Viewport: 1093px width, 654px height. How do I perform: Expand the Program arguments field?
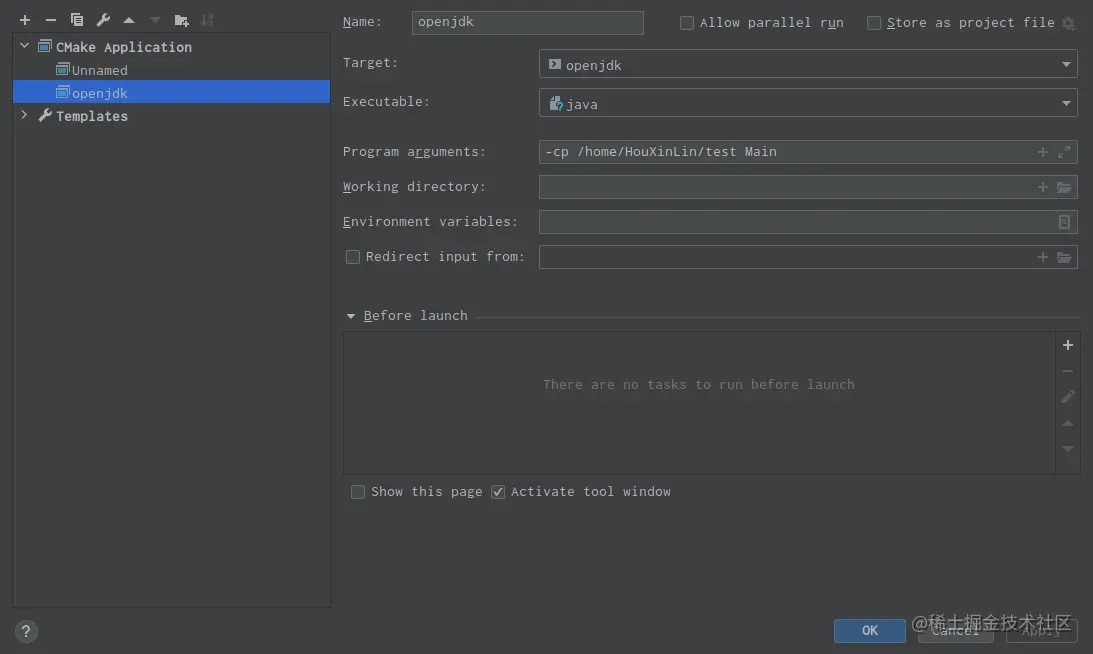[1064, 152]
